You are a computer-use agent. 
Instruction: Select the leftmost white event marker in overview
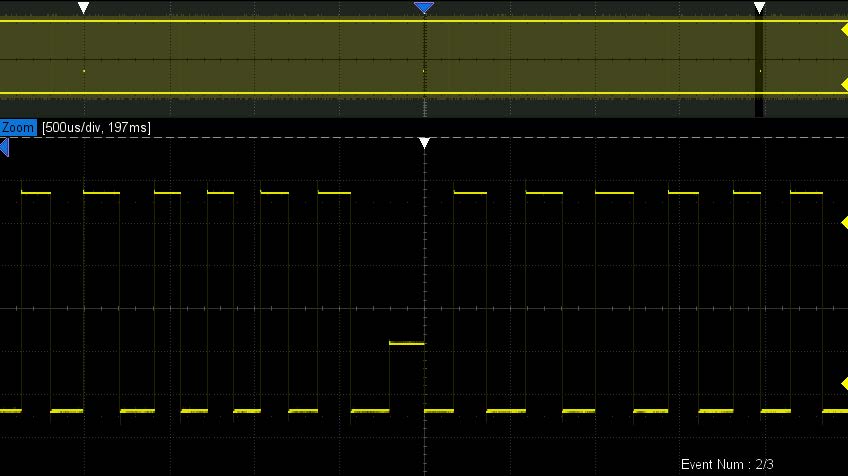coord(84,8)
